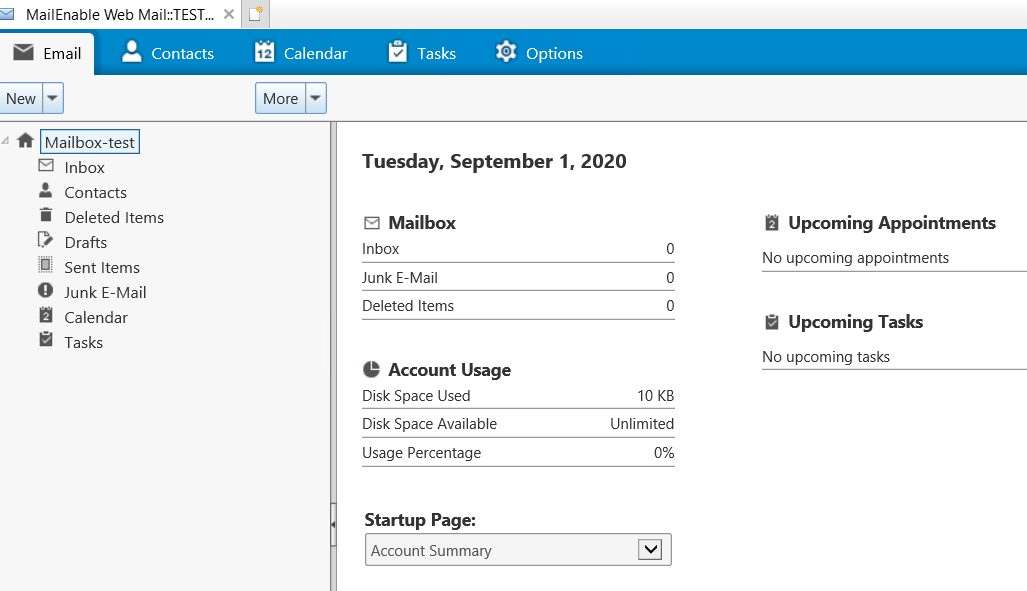Click the gear icon on Options tab
The image size is (1027, 591).
(x=506, y=51)
